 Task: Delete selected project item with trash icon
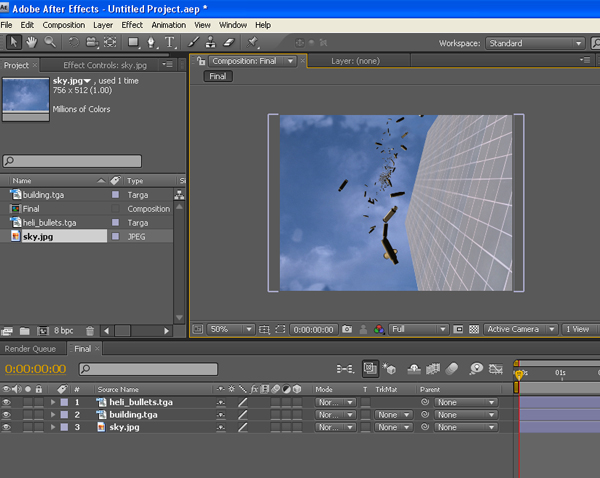[x=90, y=331]
